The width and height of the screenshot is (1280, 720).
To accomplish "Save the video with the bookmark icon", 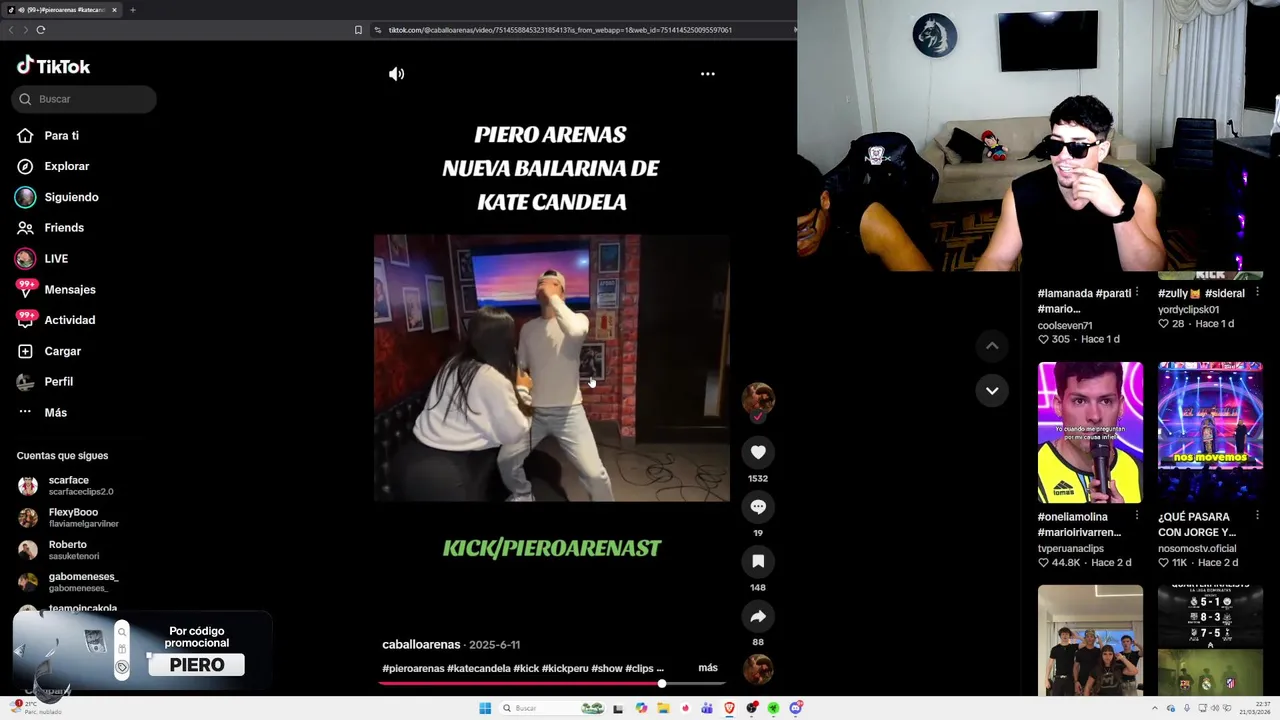I will pyautogui.click(x=758, y=561).
